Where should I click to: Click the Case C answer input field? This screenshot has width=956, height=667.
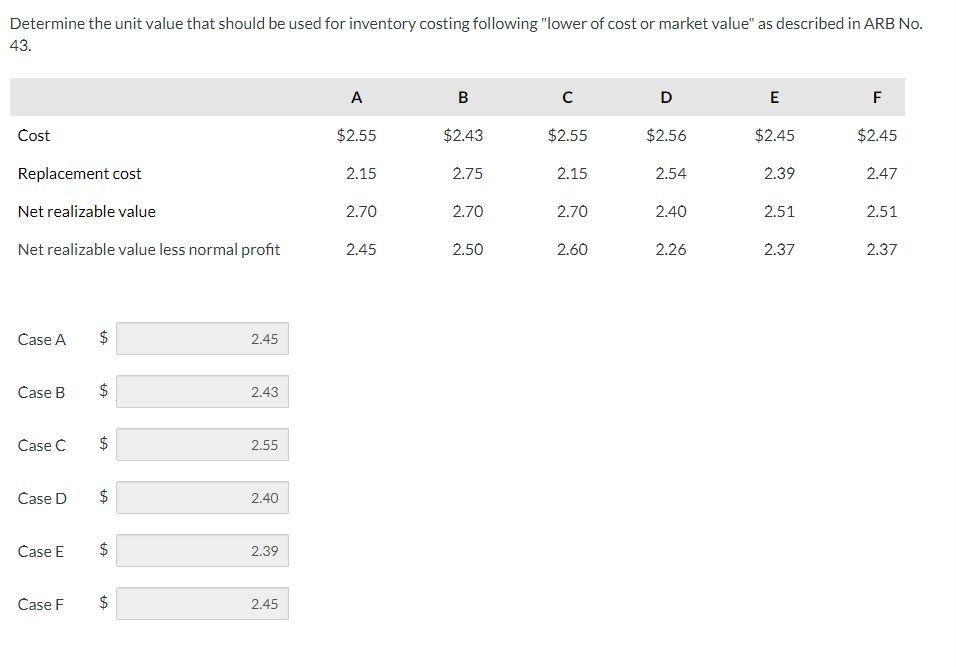(x=202, y=444)
